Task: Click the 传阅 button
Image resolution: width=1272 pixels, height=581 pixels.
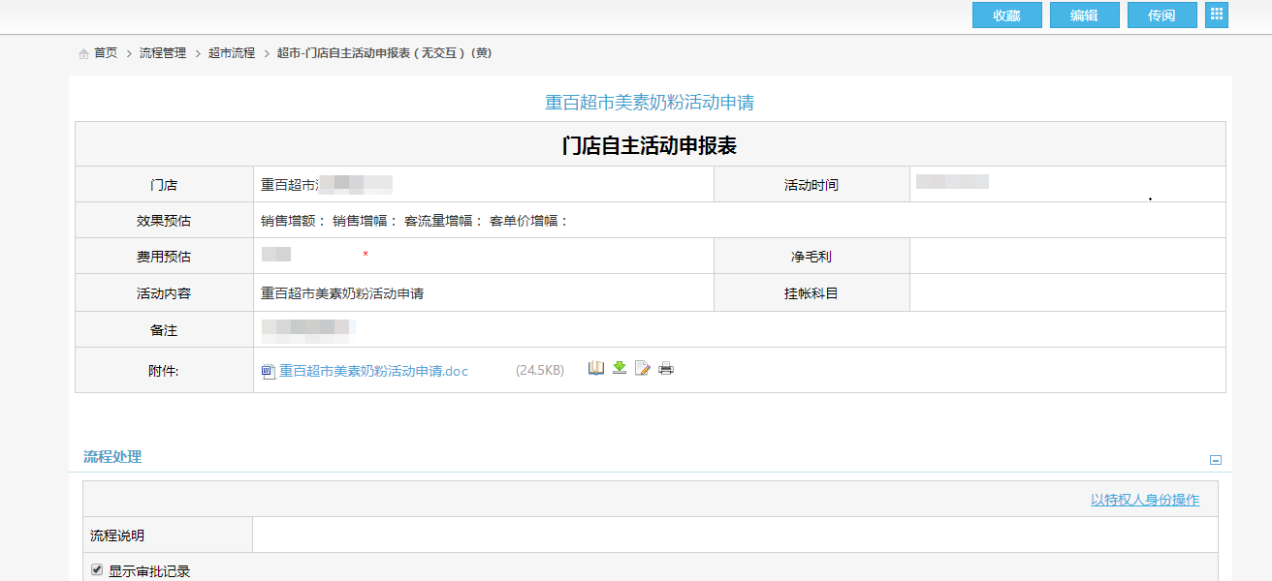Action: click(x=1161, y=15)
